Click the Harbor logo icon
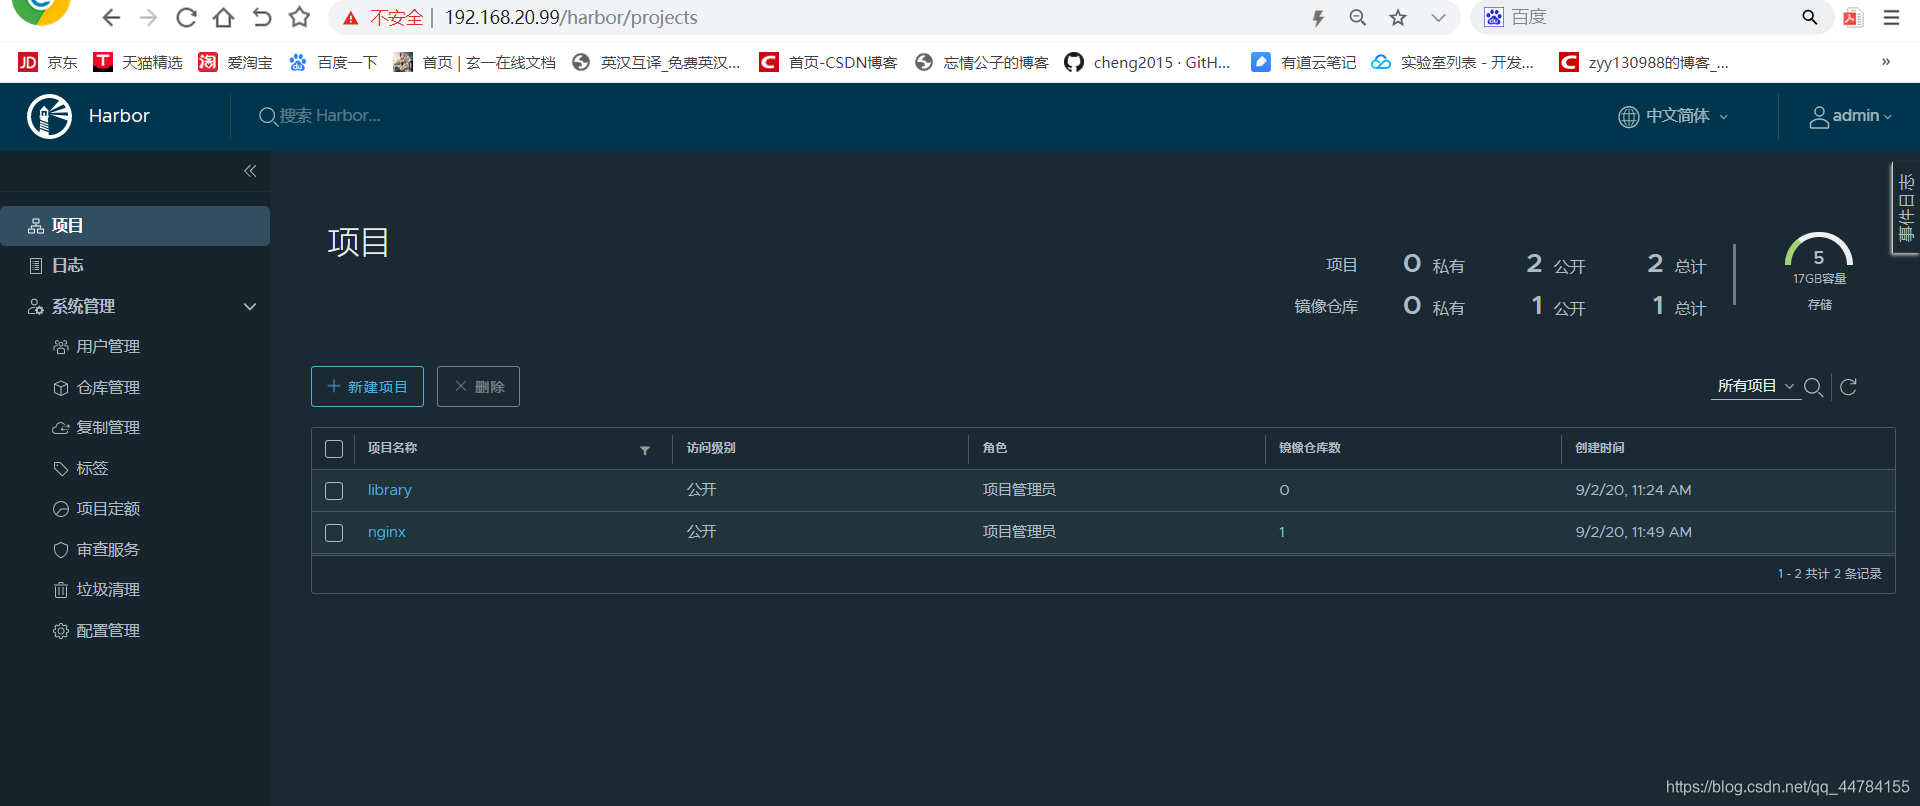This screenshot has width=1920, height=806. click(x=49, y=116)
